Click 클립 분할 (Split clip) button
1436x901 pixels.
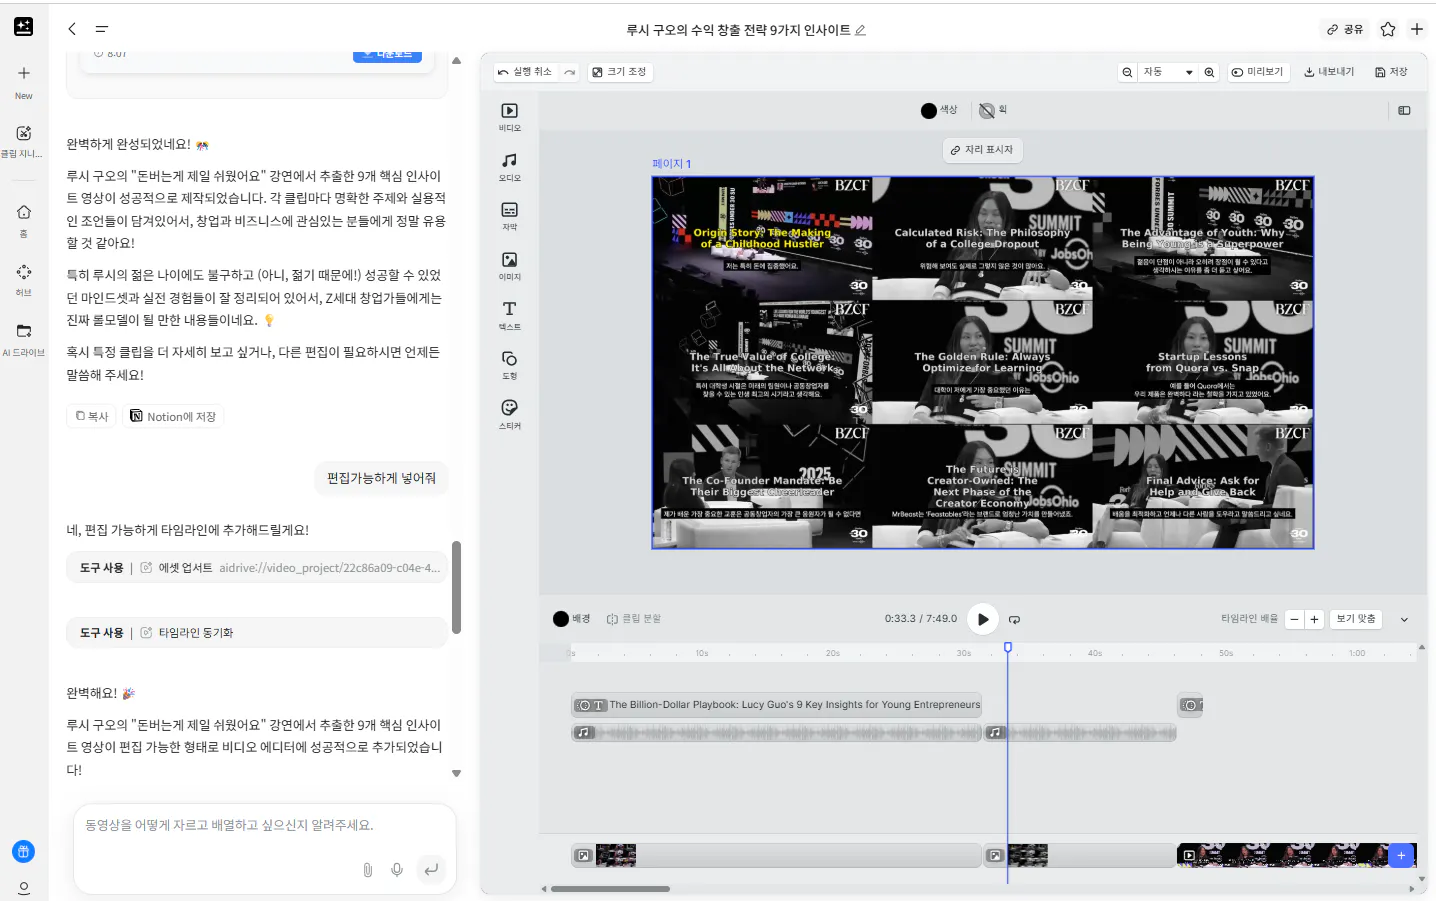(x=634, y=619)
